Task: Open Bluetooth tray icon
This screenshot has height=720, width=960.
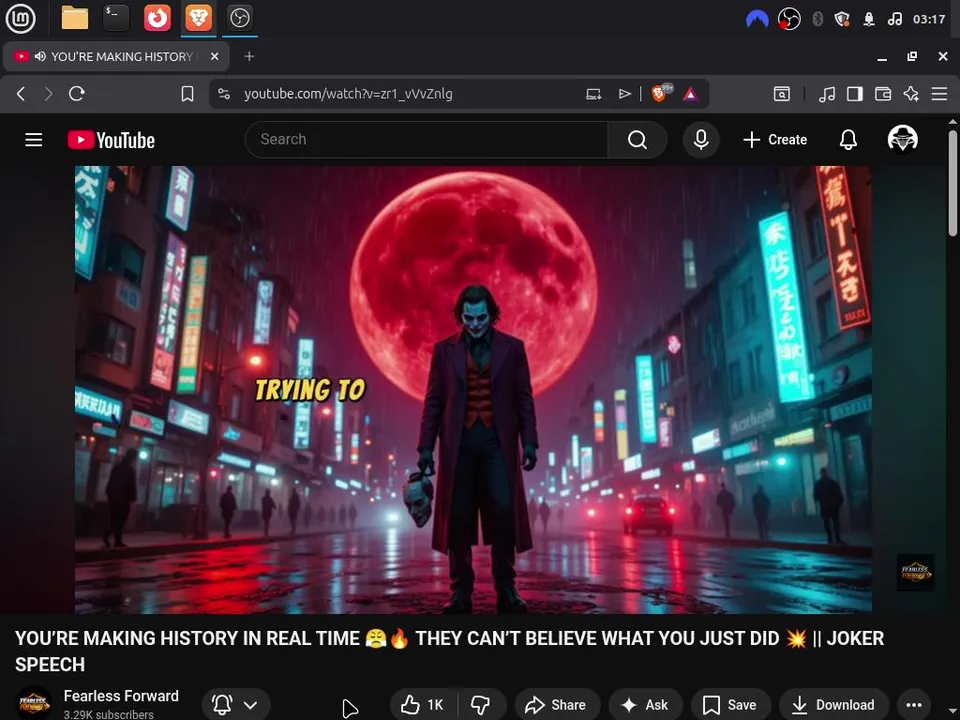Action: [x=817, y=20]
